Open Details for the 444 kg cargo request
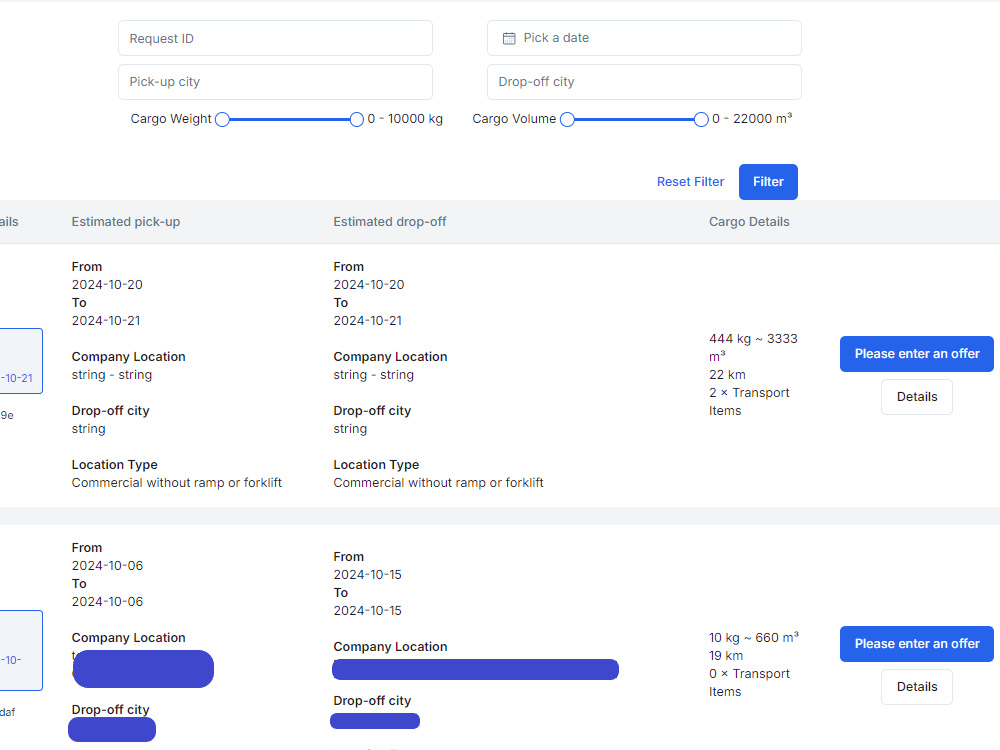The image size is (1000, 750). 916,397
